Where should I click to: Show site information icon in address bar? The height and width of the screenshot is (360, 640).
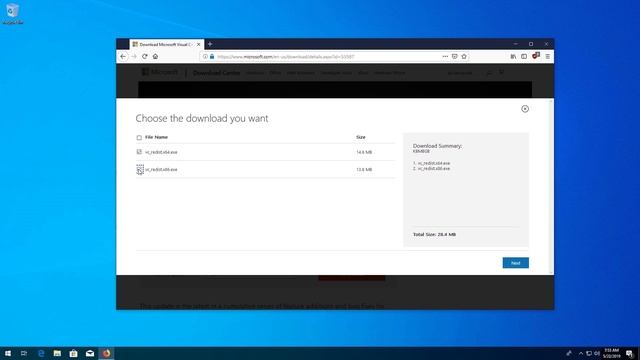click(205, 57)
